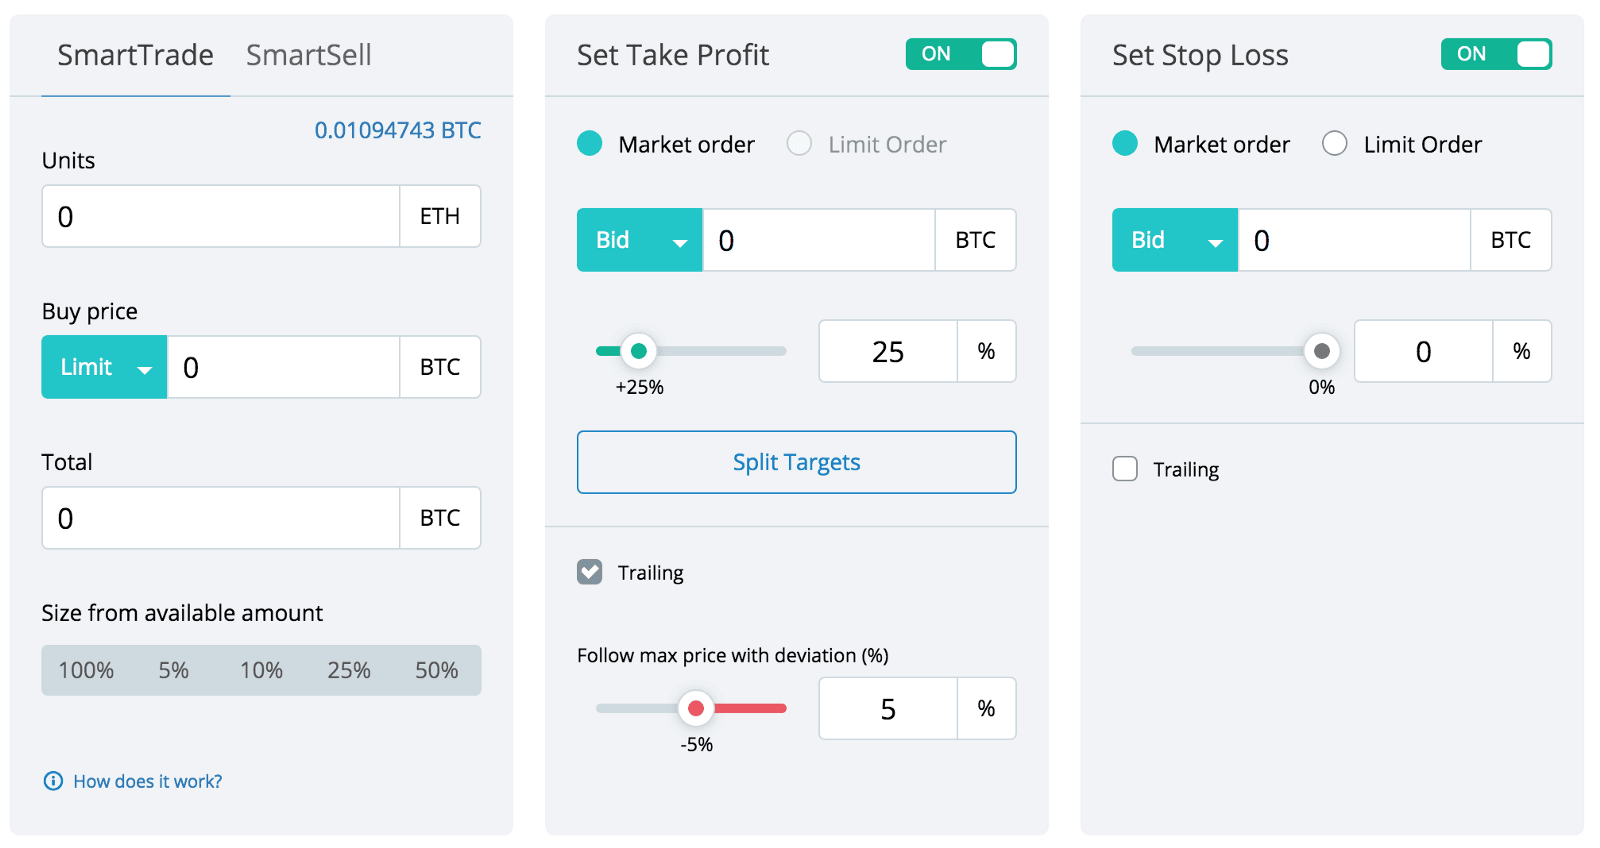
Task: Select Limit Order radio in Stop Loss
Action: (x=1335, y=144)
